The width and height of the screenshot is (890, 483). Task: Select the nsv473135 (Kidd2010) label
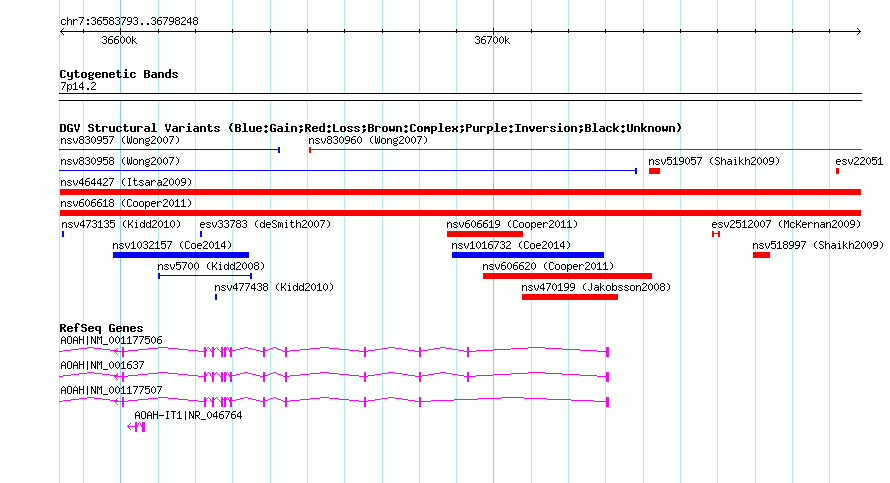click(121, 224)
